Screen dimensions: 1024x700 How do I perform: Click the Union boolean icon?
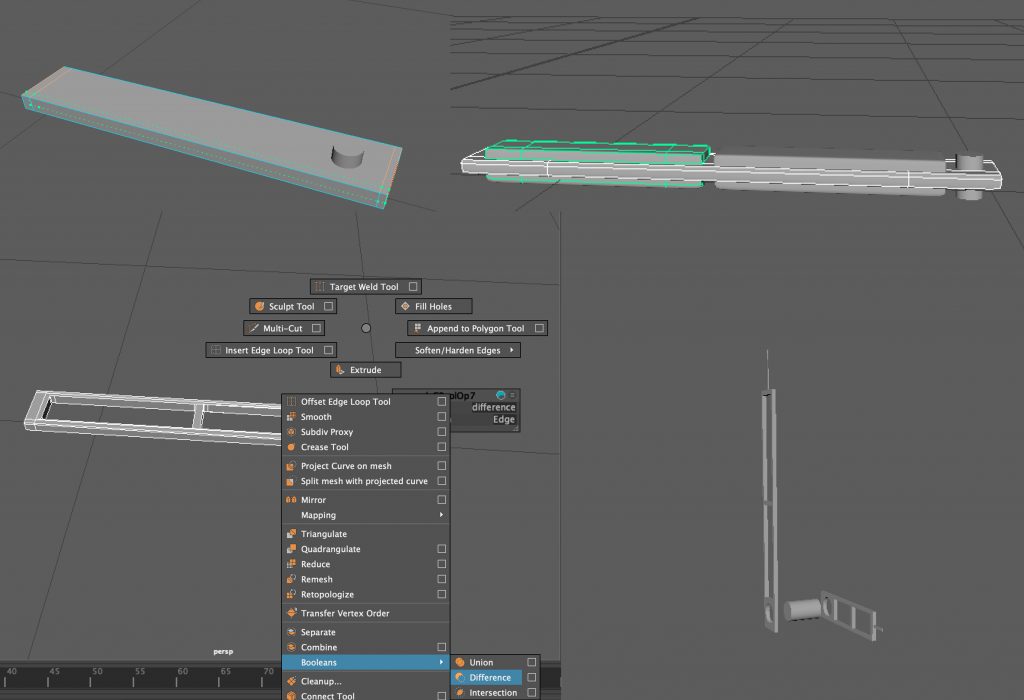[460, 662]
